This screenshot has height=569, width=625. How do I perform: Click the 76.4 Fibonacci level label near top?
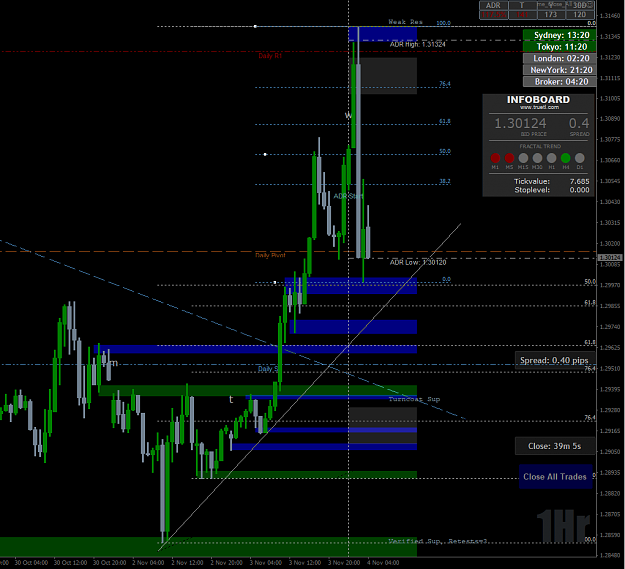pyautogui.click(x=445, y=84)
